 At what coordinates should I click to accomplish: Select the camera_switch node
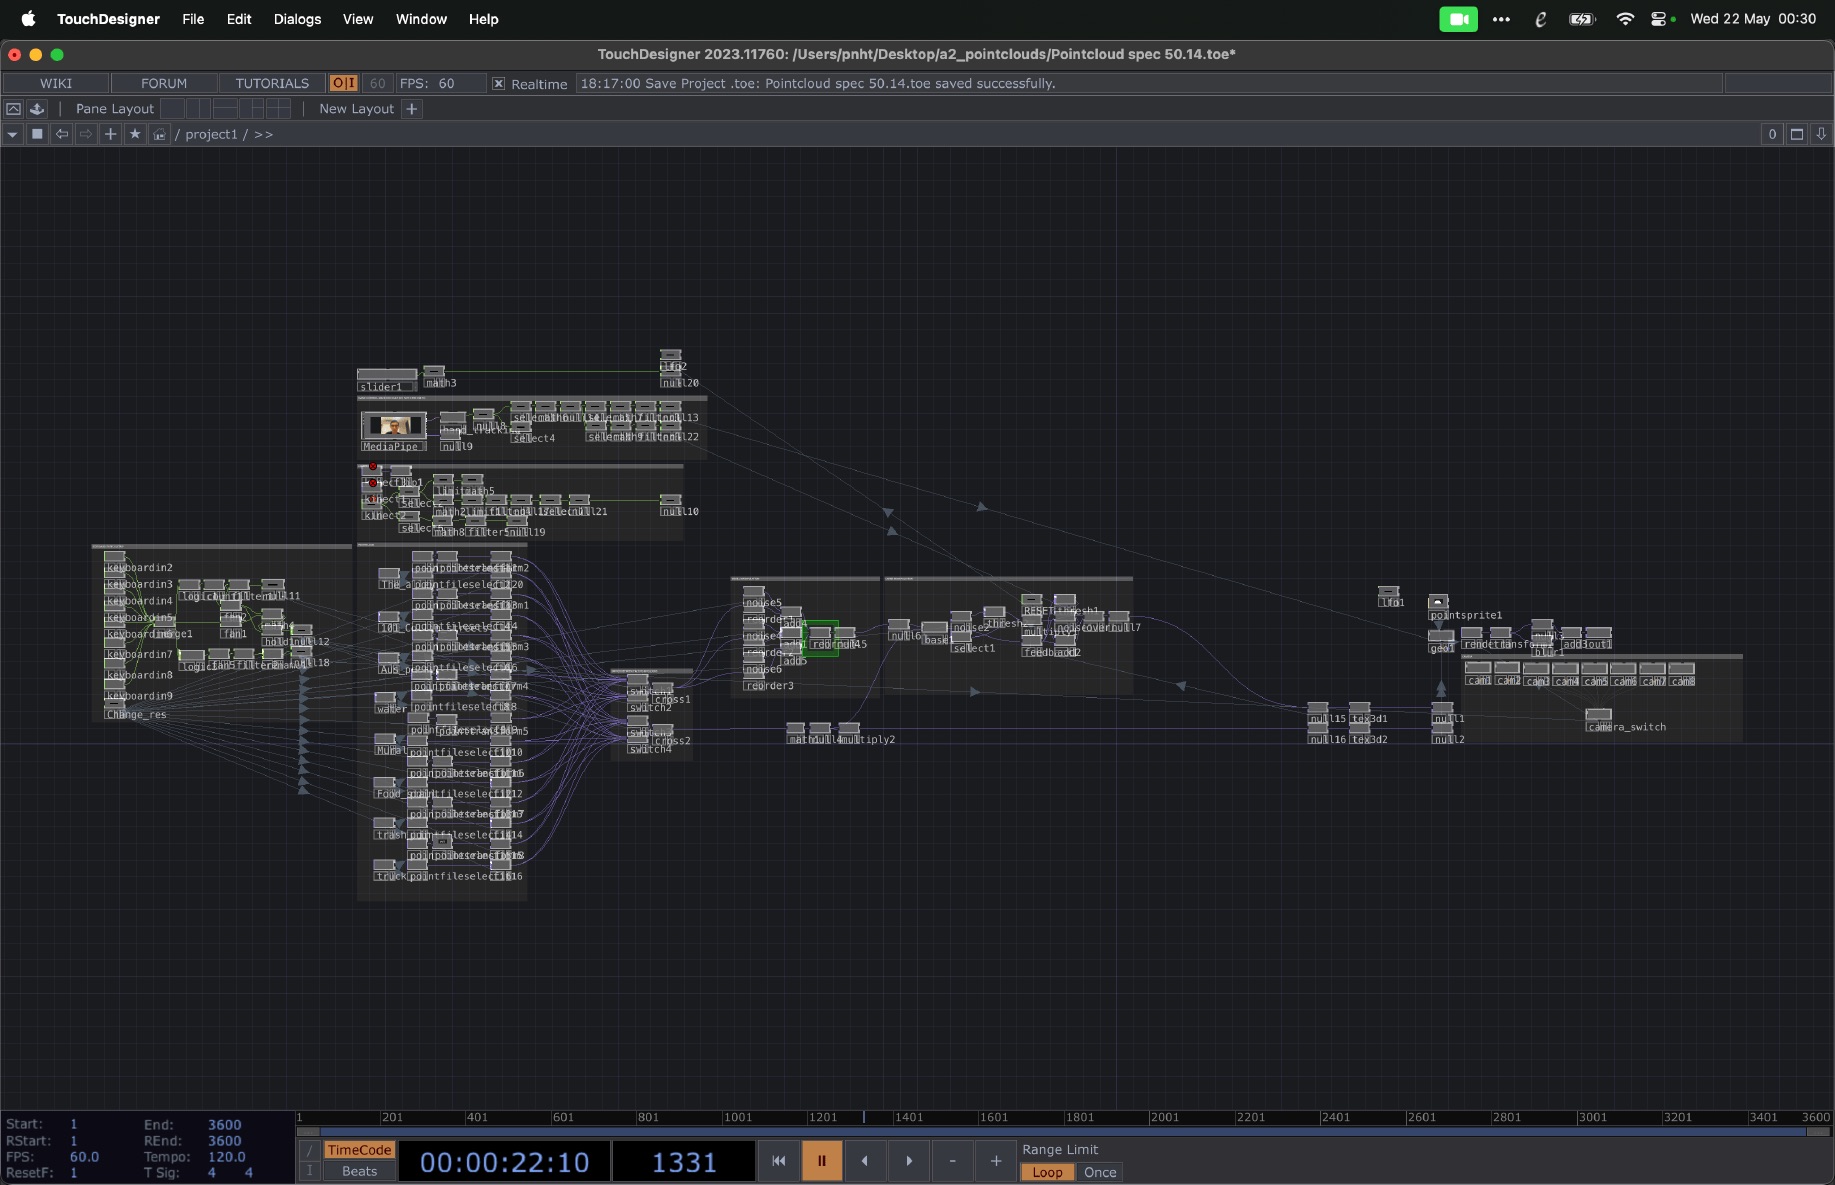1598,715
